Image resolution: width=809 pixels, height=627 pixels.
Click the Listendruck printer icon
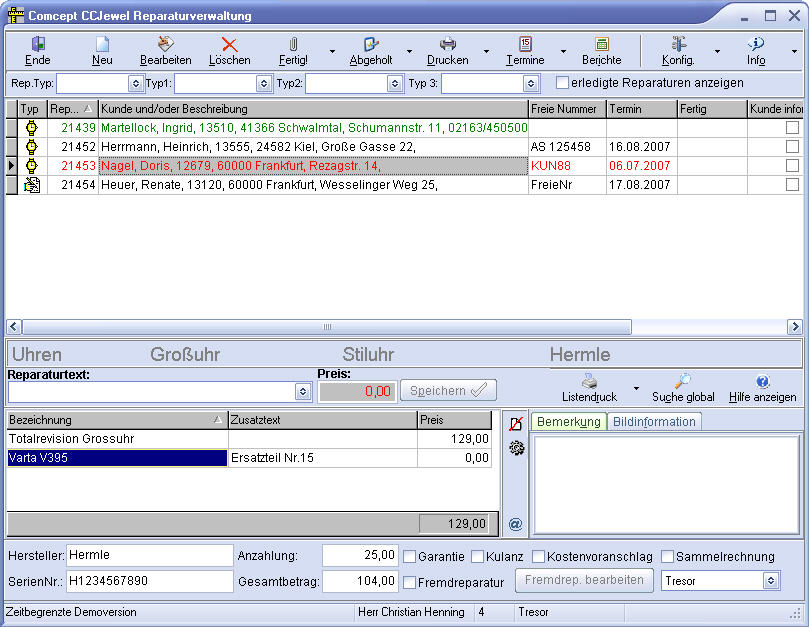590,381
